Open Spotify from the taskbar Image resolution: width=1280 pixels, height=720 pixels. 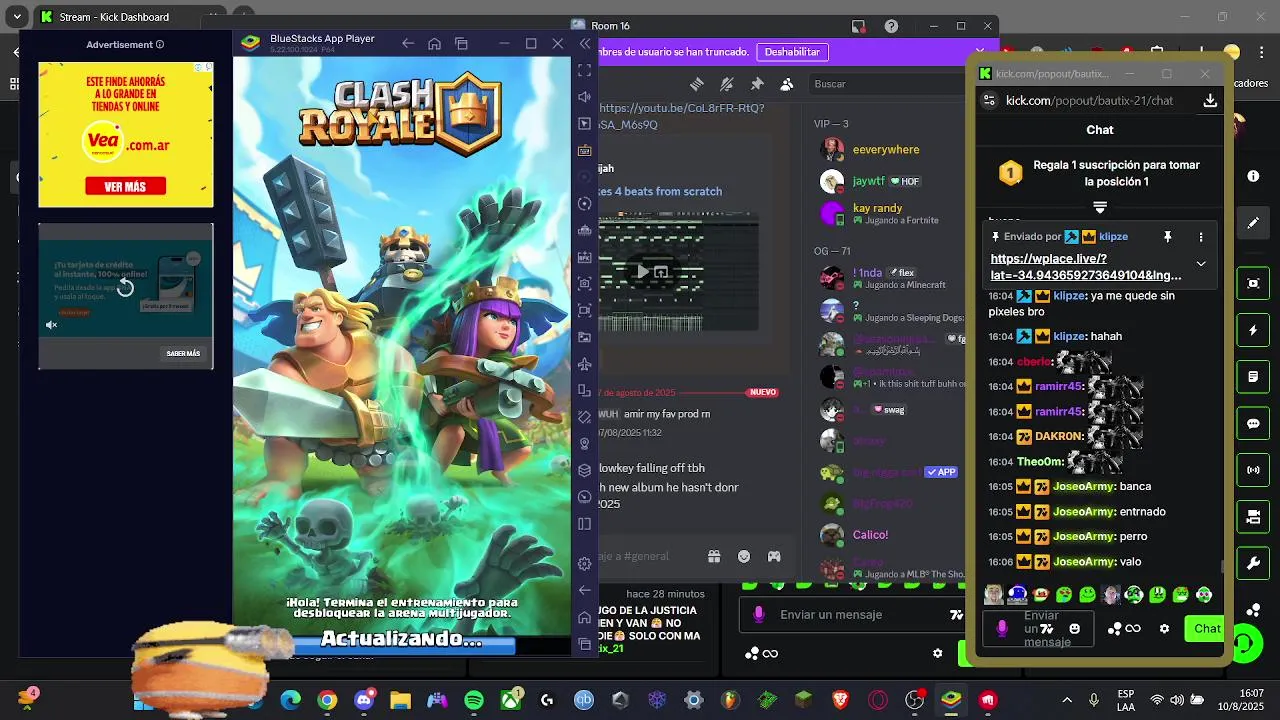tap(474, 700)
